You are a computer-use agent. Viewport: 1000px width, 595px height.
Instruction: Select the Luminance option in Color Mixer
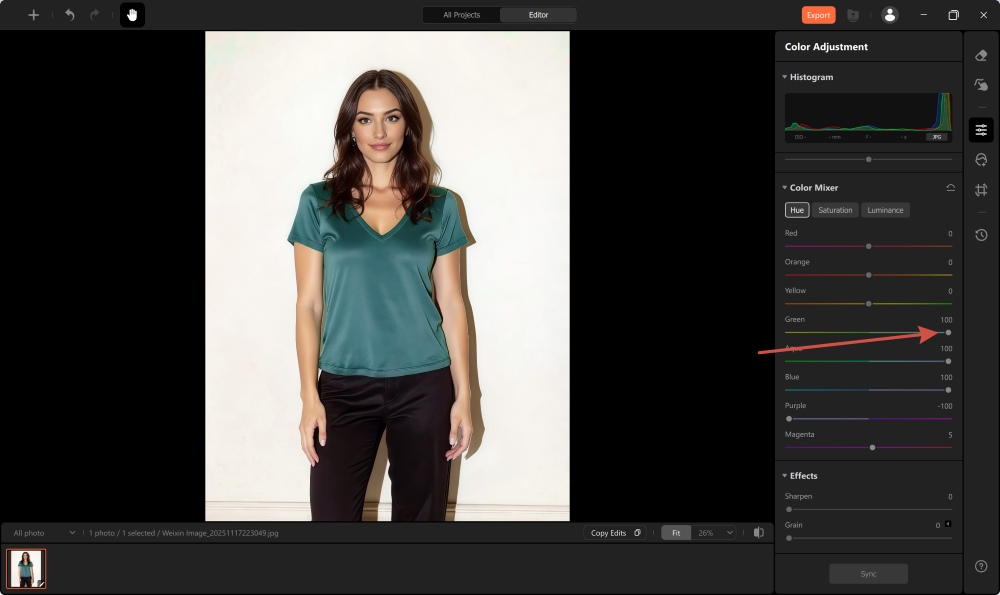tap(885, 210)
